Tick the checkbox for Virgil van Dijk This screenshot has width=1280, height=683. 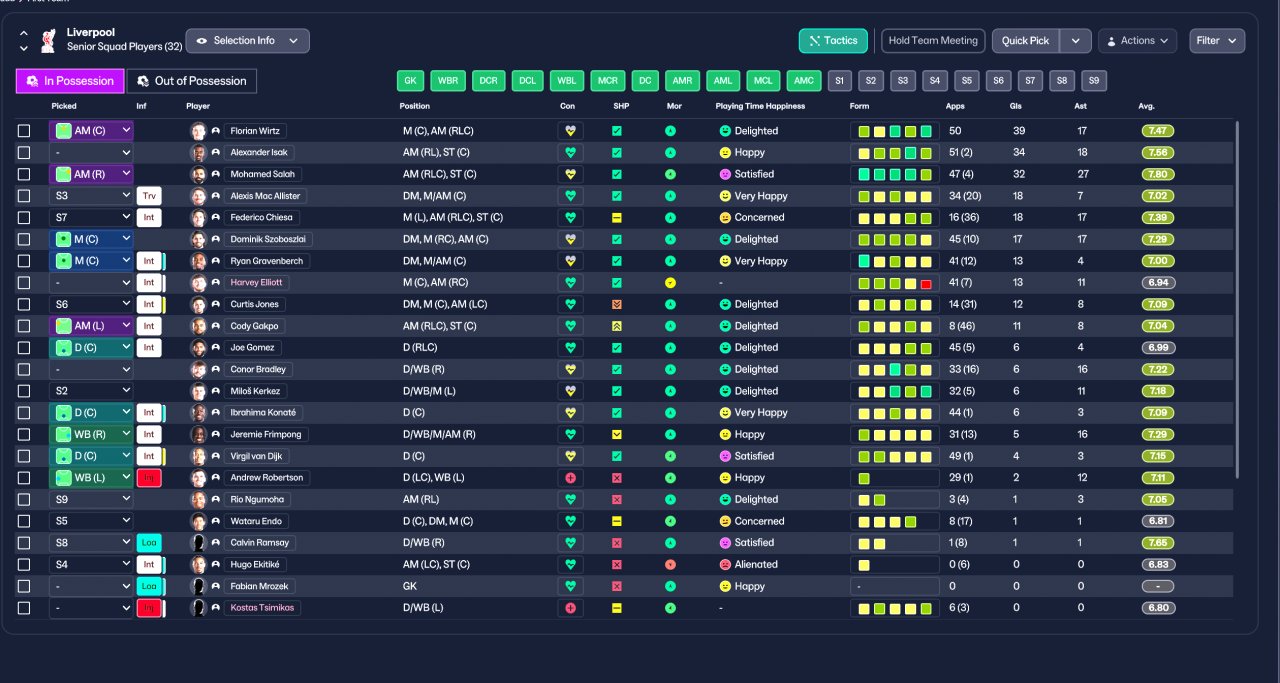pos(24,456)
